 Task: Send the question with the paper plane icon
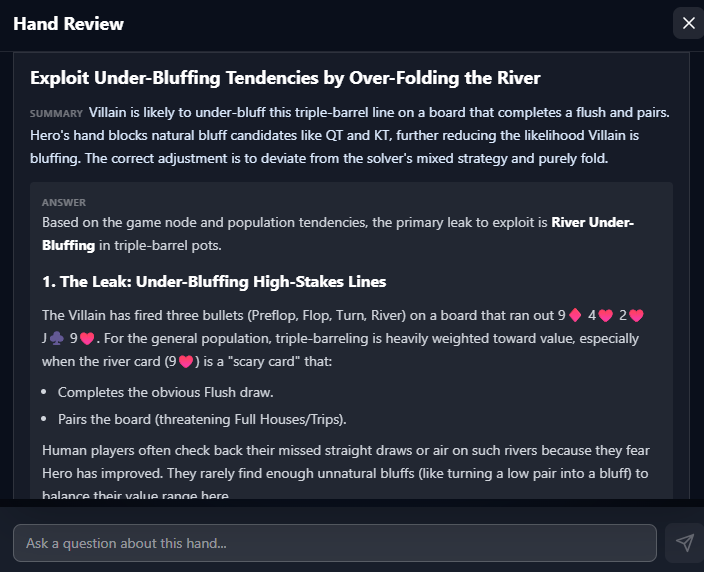click(x=684, y=543)
